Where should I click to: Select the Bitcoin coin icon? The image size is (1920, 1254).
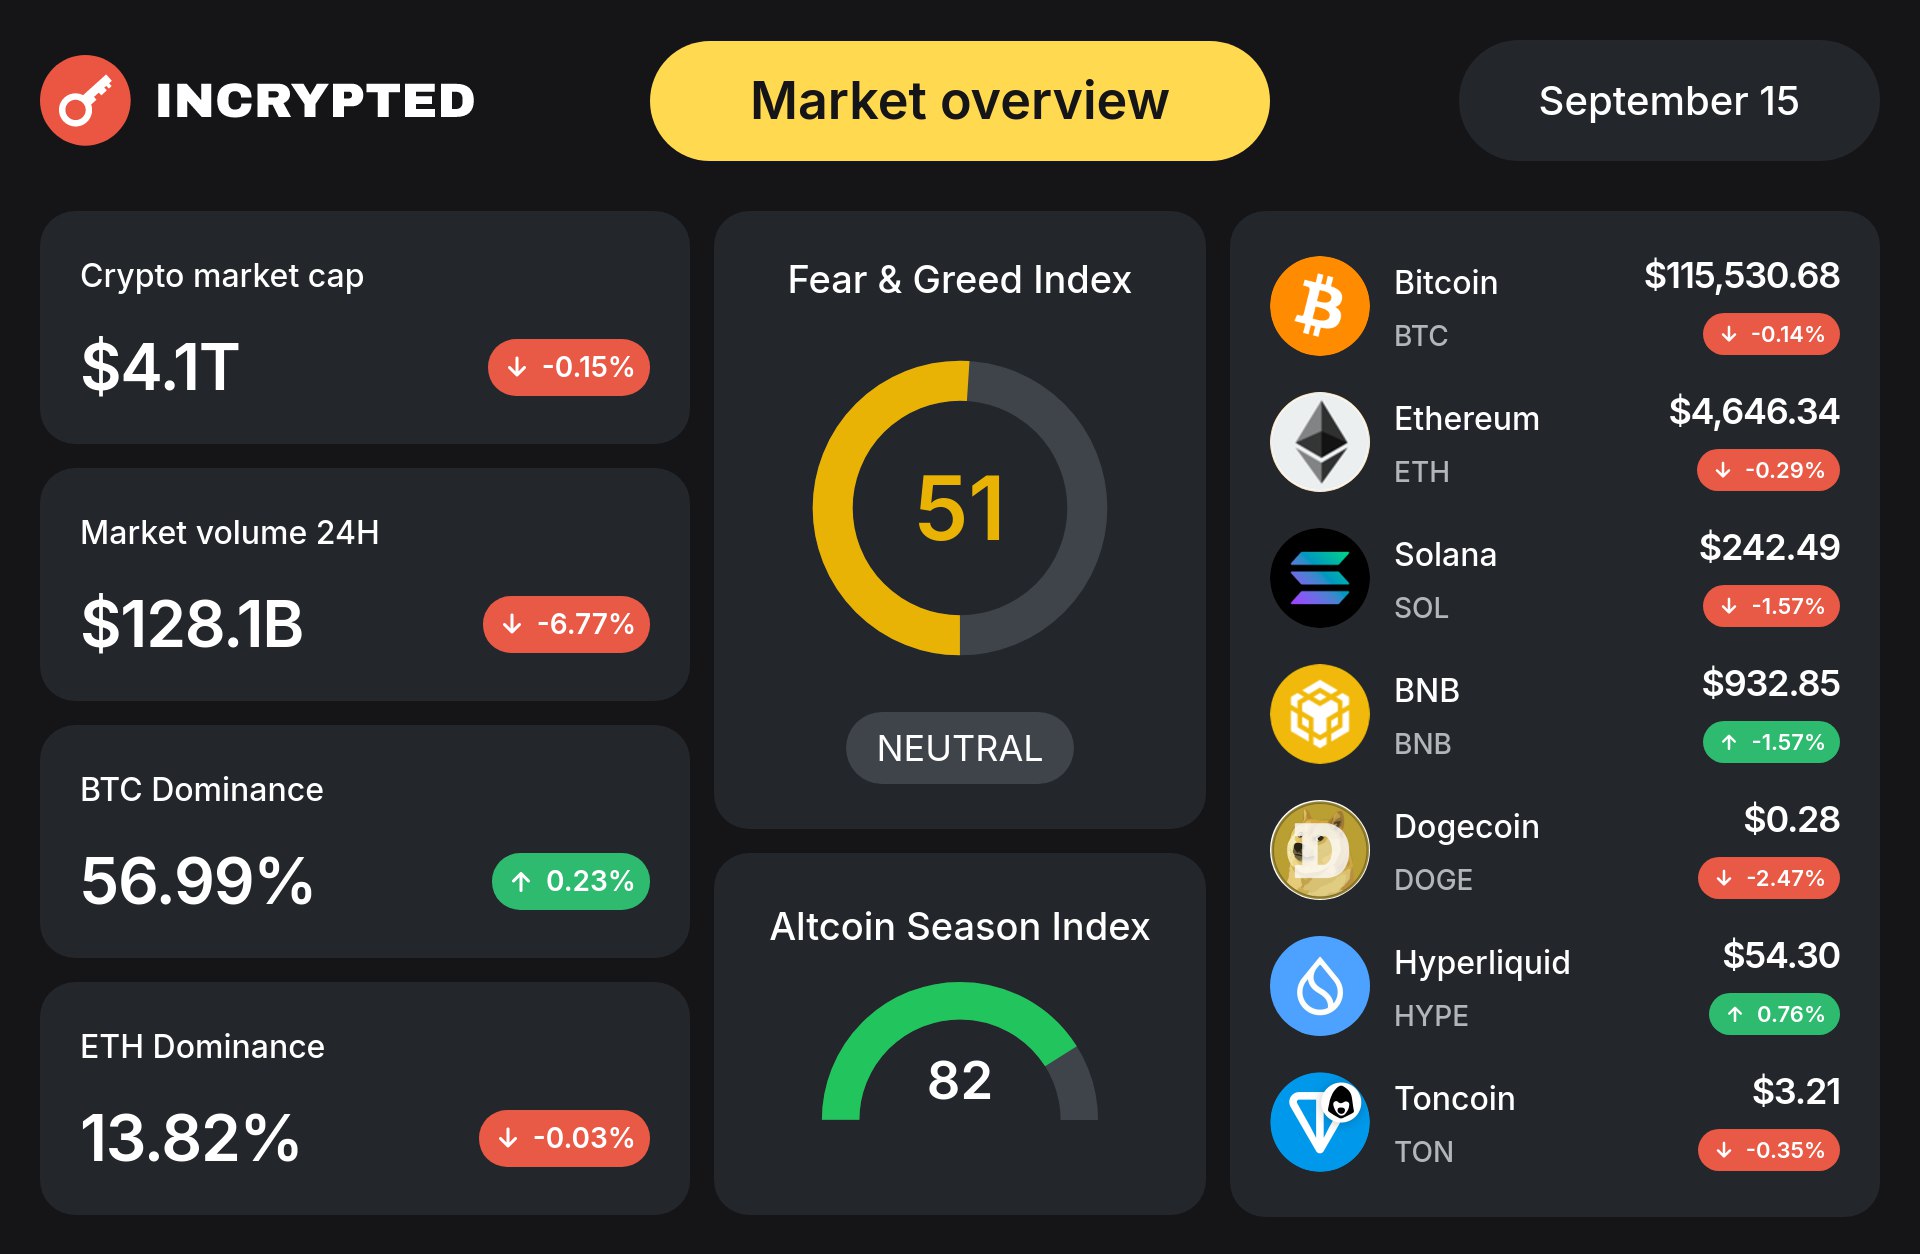[1320, 306]
